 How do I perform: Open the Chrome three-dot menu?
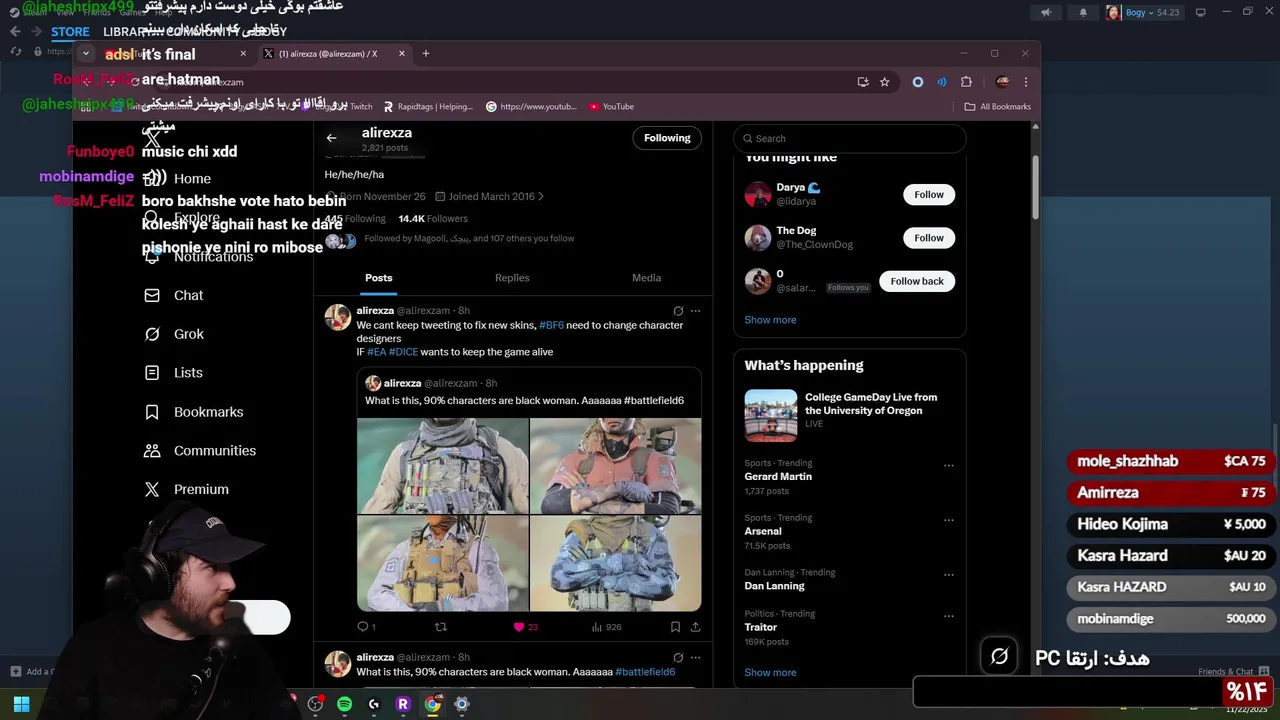pos(1025,82)
